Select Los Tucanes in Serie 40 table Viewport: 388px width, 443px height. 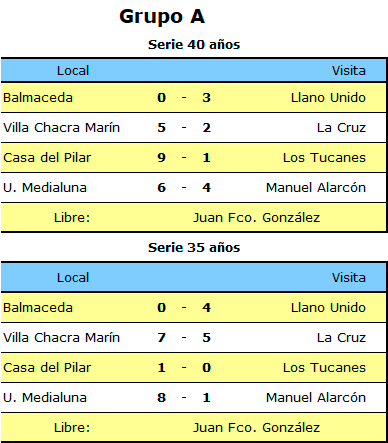(324, 158)
